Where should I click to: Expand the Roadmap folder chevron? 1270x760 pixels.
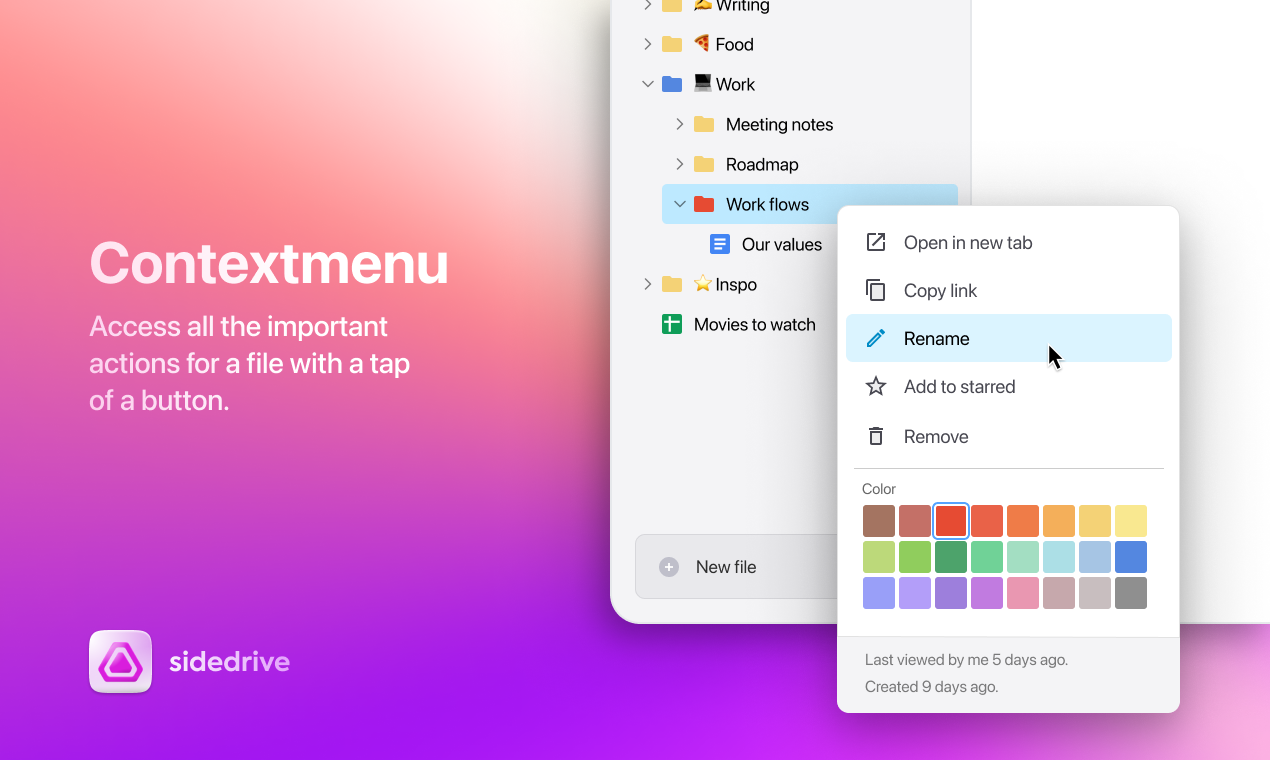coord(680,164)
